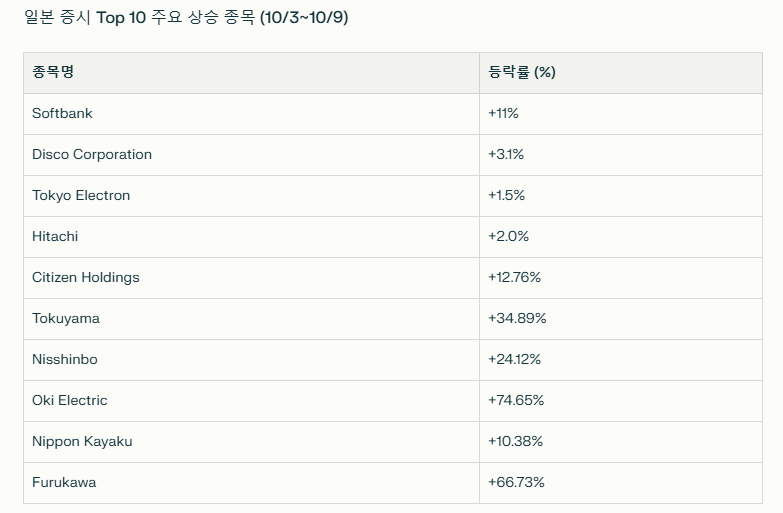Click the +24.12% Nisshinbo value

click(514, 359)
